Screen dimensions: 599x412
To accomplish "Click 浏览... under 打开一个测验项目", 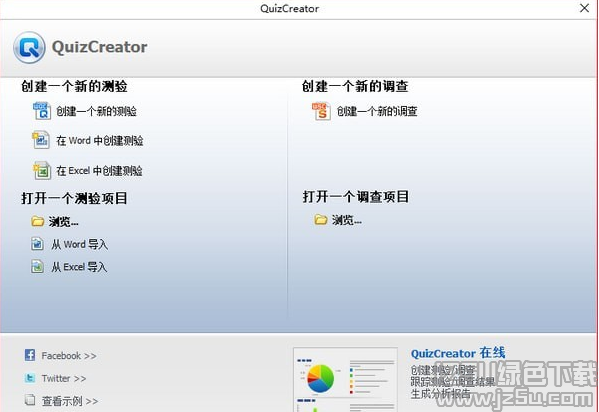I will (63, 222).
